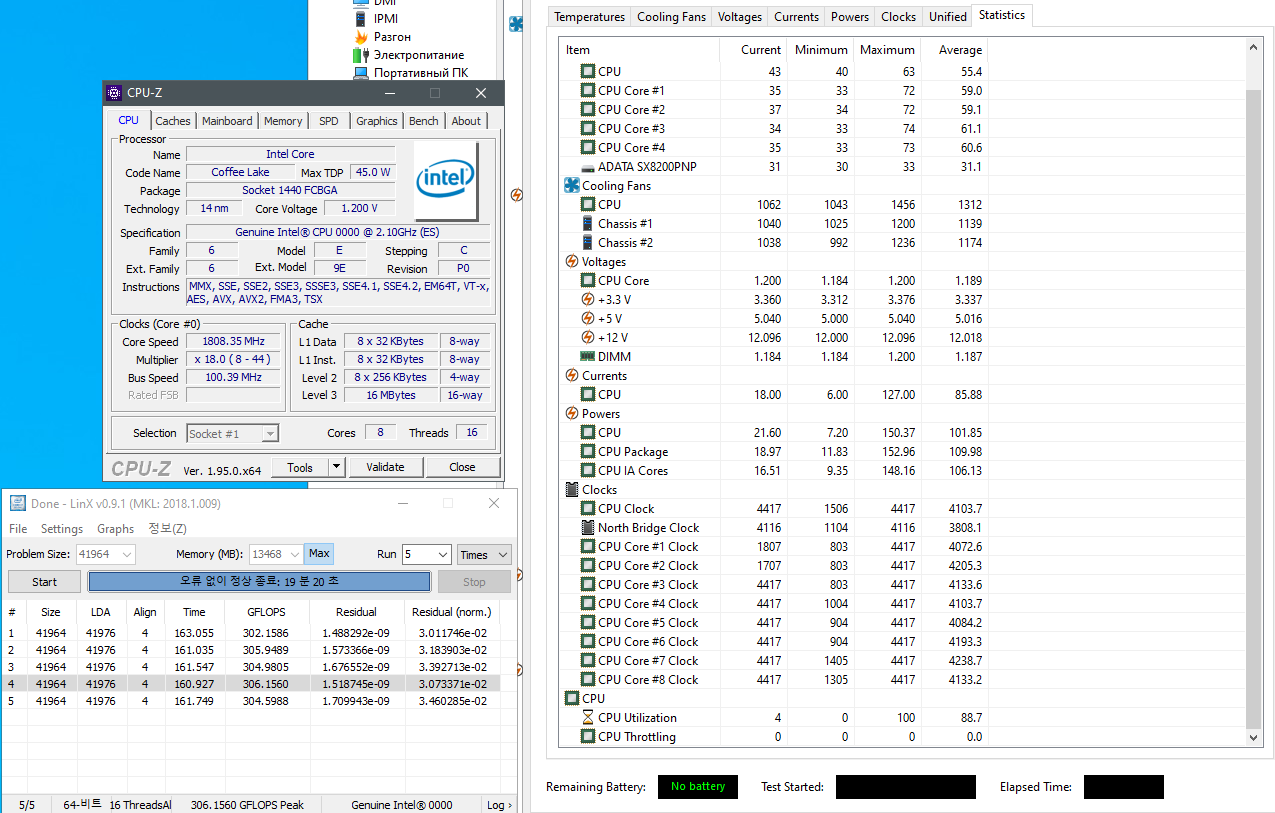Click the Start button in LinX
The width and height of the screenshot is (1275, 813).
(x=45, y=582)
